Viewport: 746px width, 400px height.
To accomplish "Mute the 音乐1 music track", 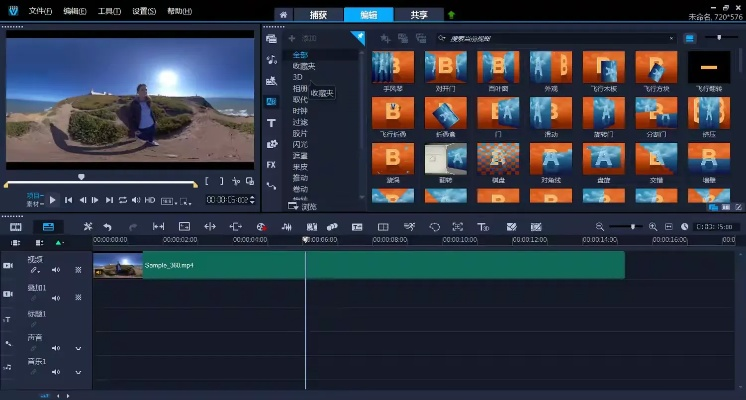I will coord(56,374).
